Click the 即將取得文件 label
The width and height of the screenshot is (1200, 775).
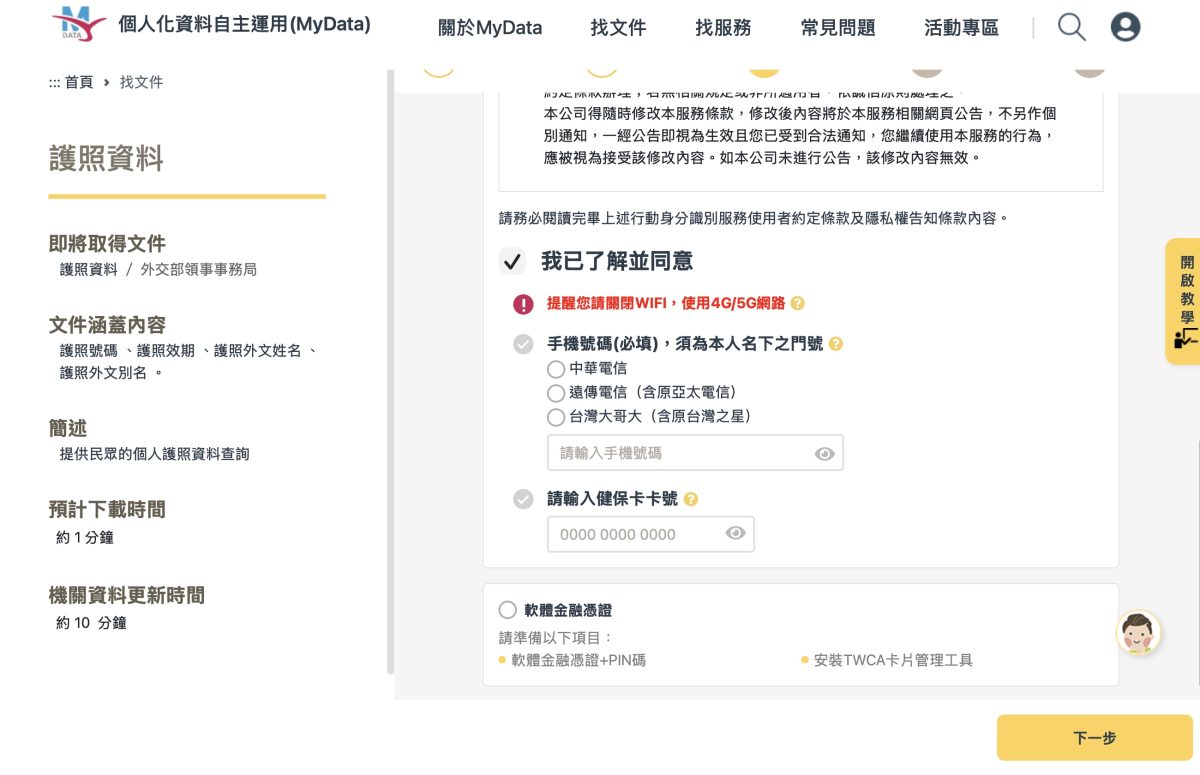[107, 244]
